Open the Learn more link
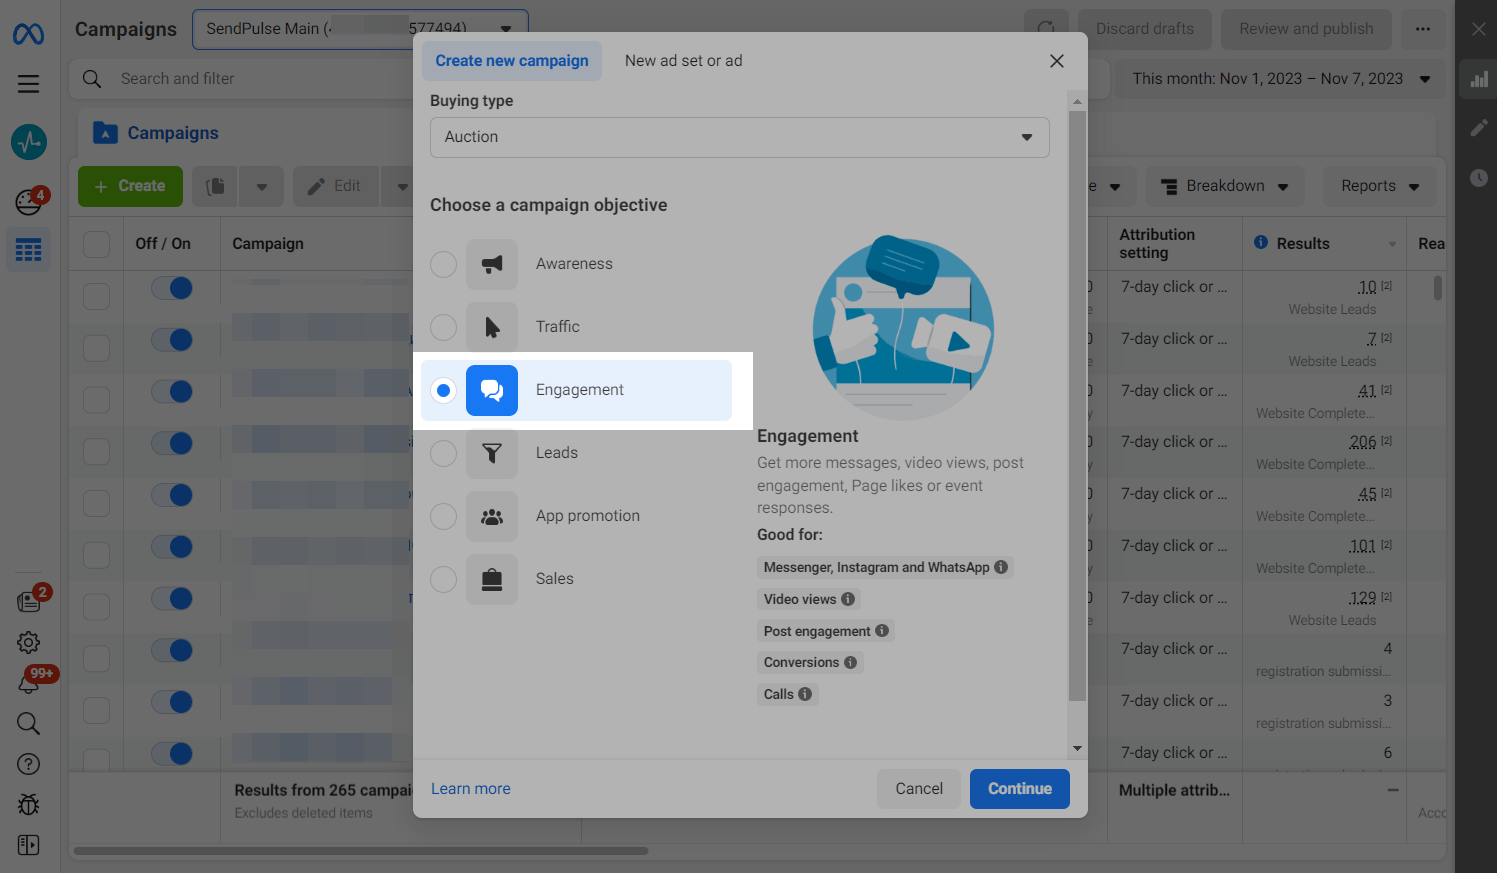This screenshot has height=873, width=1497. 470,789
